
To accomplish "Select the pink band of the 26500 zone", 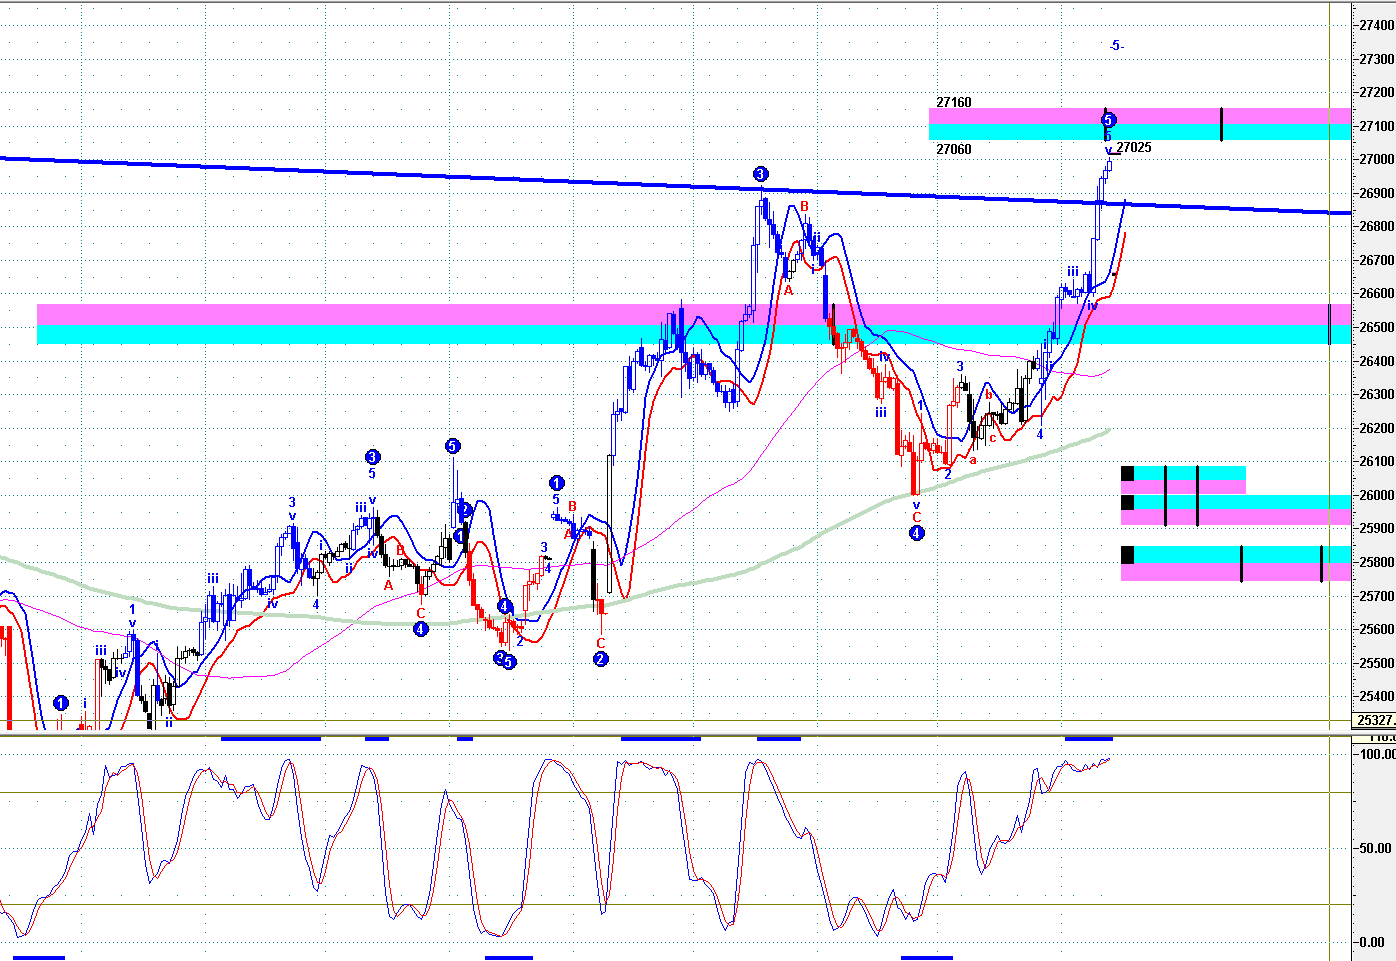I will [600, 314].
